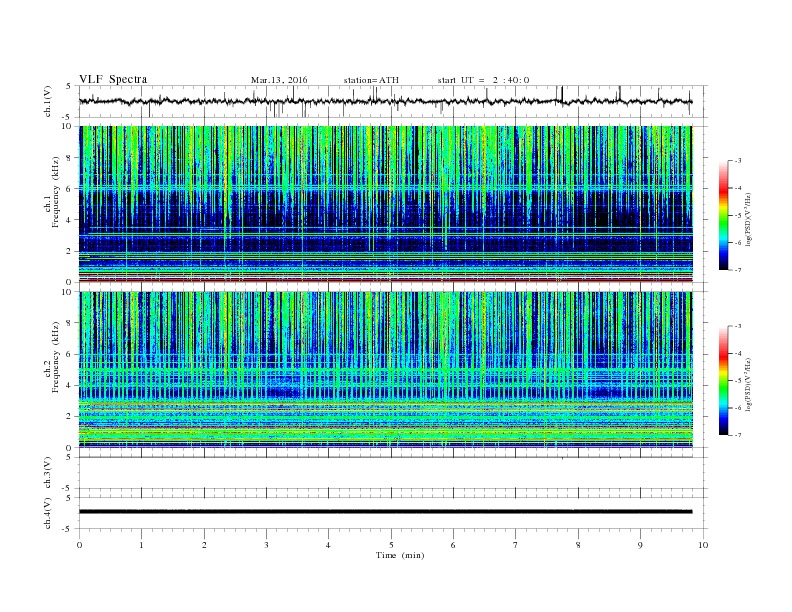The height and width of the screenshot is (612, 792).
Task: Click the "8" kHz tick on ch.1 spectrogram
Action: click(69, 158)
